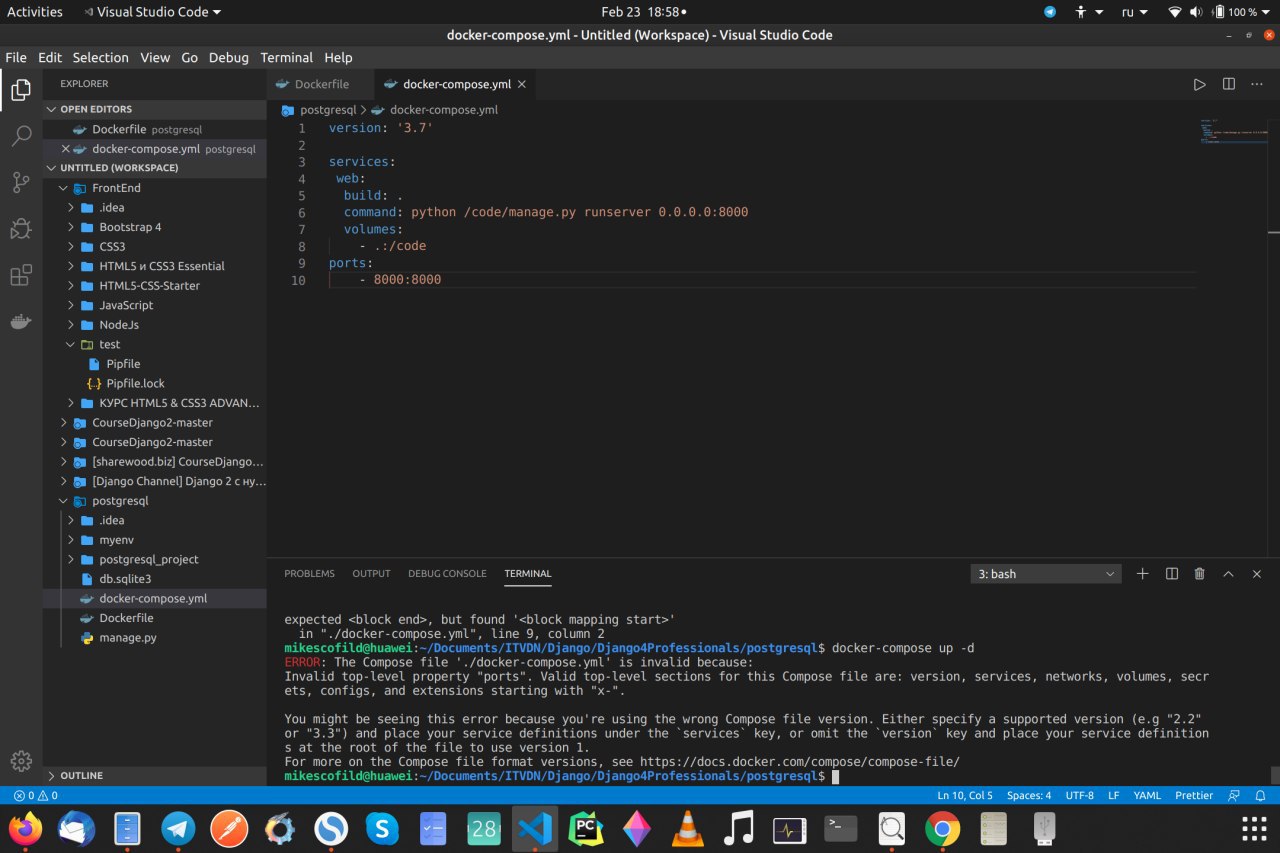The width and height of the screenshot is (1280, 853).
Task: Open manage.py in the explorer
Action: [x=155, y=638]
